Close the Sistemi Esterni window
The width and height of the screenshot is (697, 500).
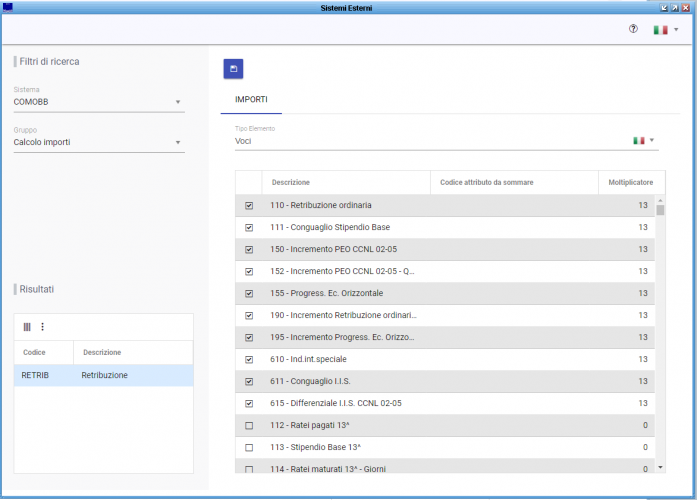(686, 8)
